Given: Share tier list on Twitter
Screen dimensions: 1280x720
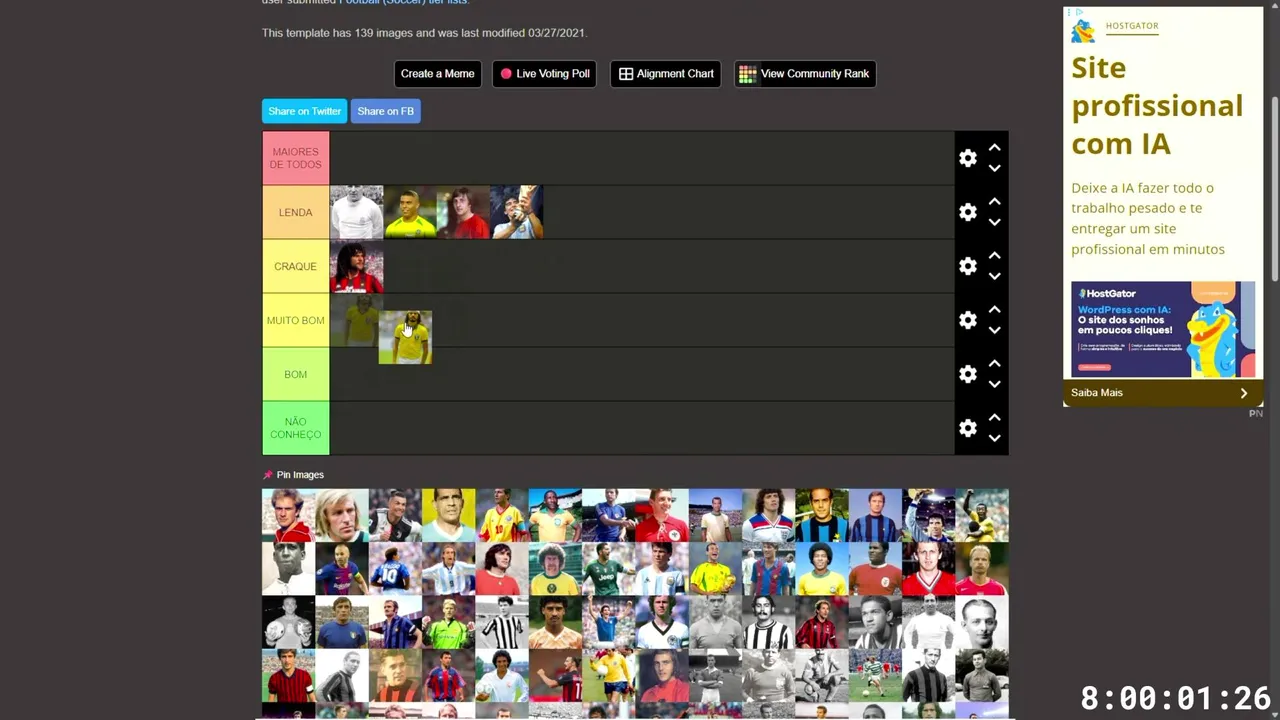Looking at the screenshot, I should 305,111.
